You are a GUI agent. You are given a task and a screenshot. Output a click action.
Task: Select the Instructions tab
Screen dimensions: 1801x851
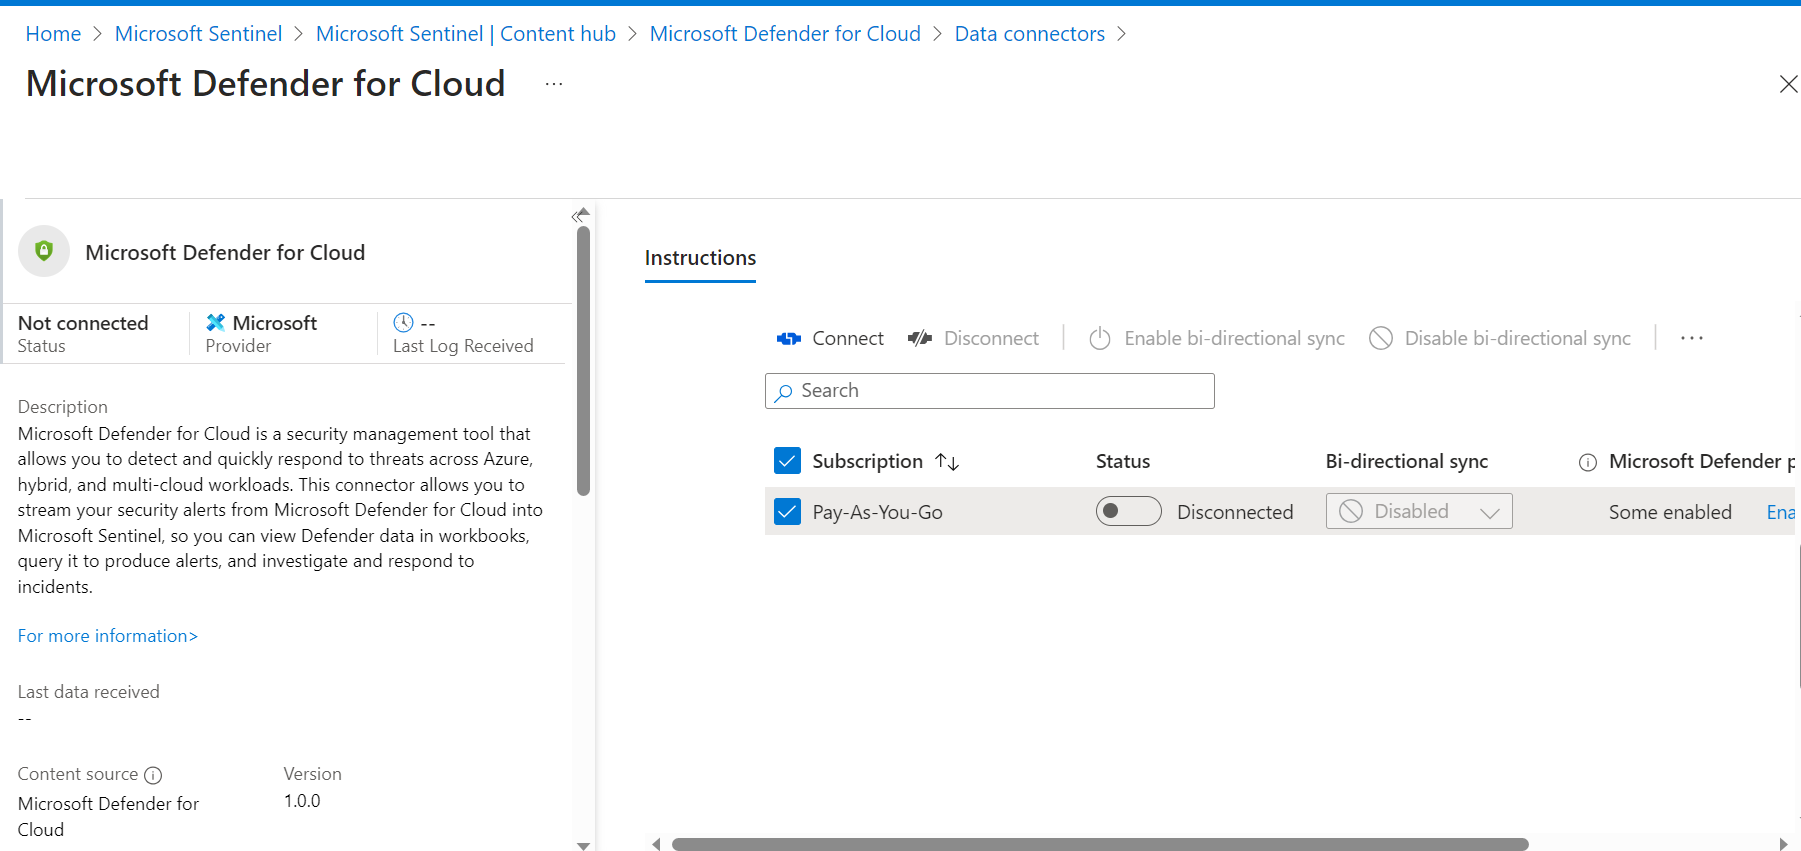[x=700, y=258]
